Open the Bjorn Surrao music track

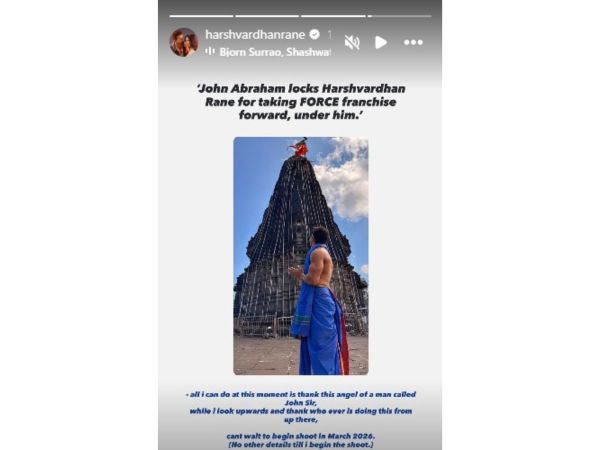pos(274,52)
